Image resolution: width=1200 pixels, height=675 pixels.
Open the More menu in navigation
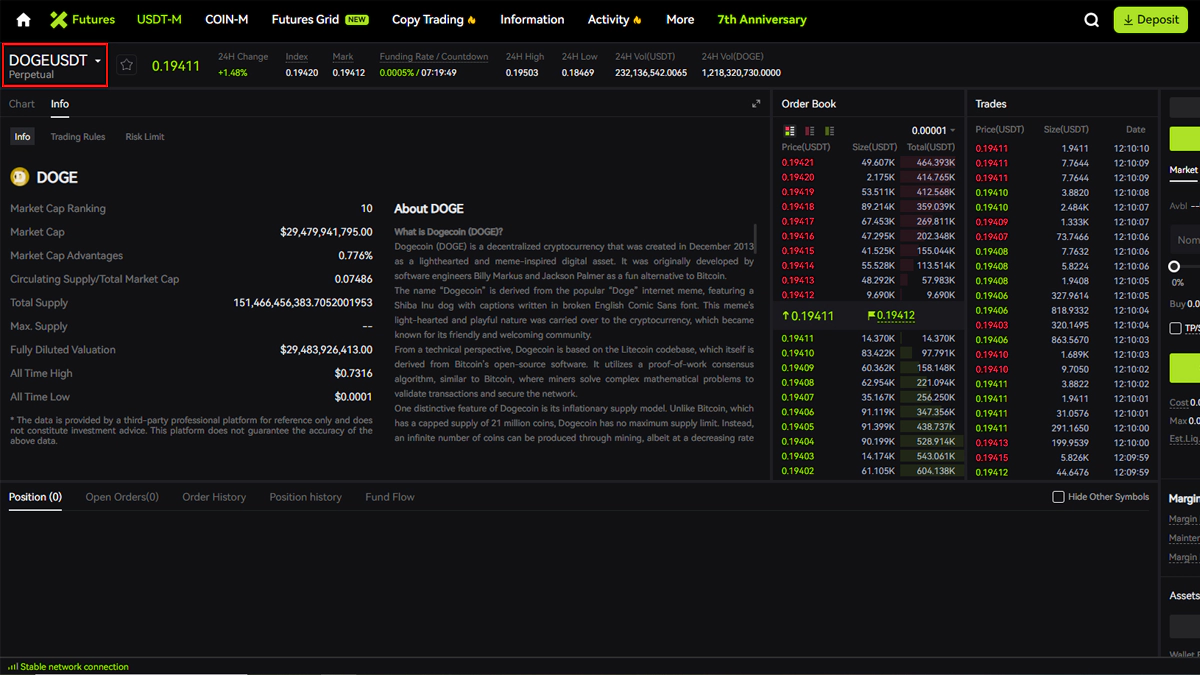(x=680, y=20)
